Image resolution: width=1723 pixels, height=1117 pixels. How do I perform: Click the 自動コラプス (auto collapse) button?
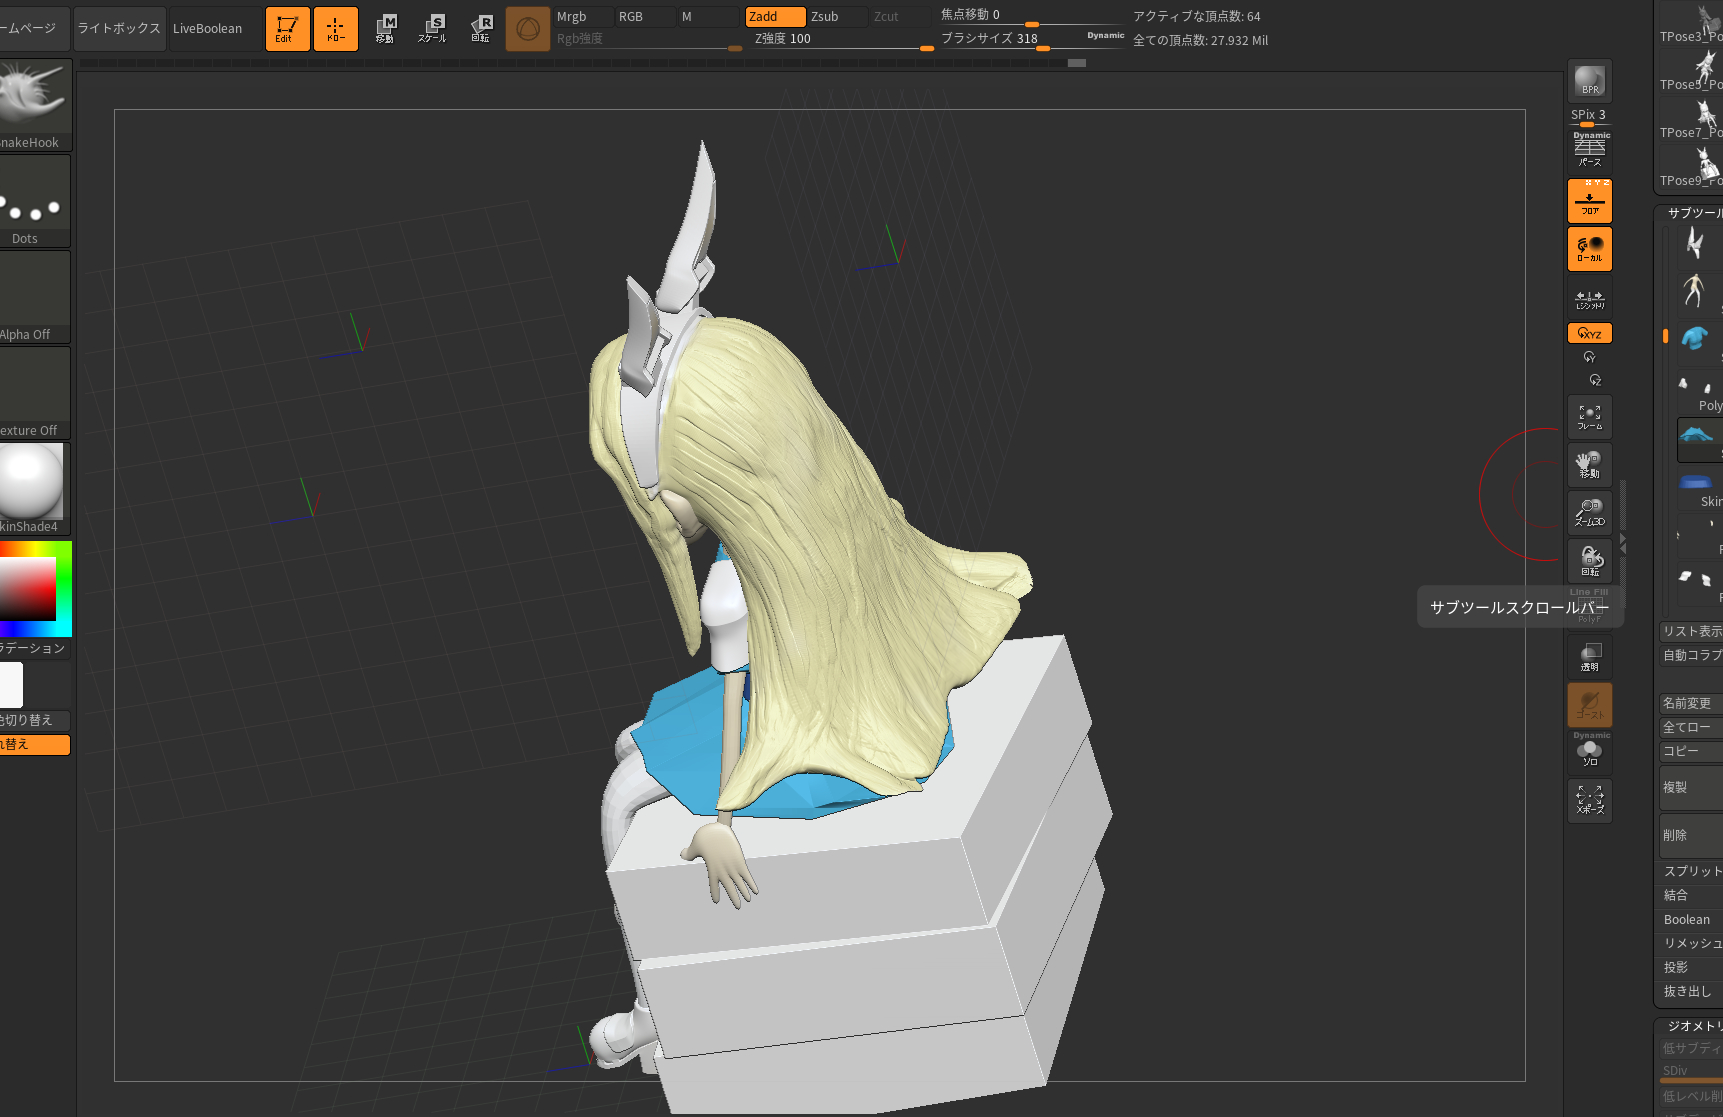1691,656
